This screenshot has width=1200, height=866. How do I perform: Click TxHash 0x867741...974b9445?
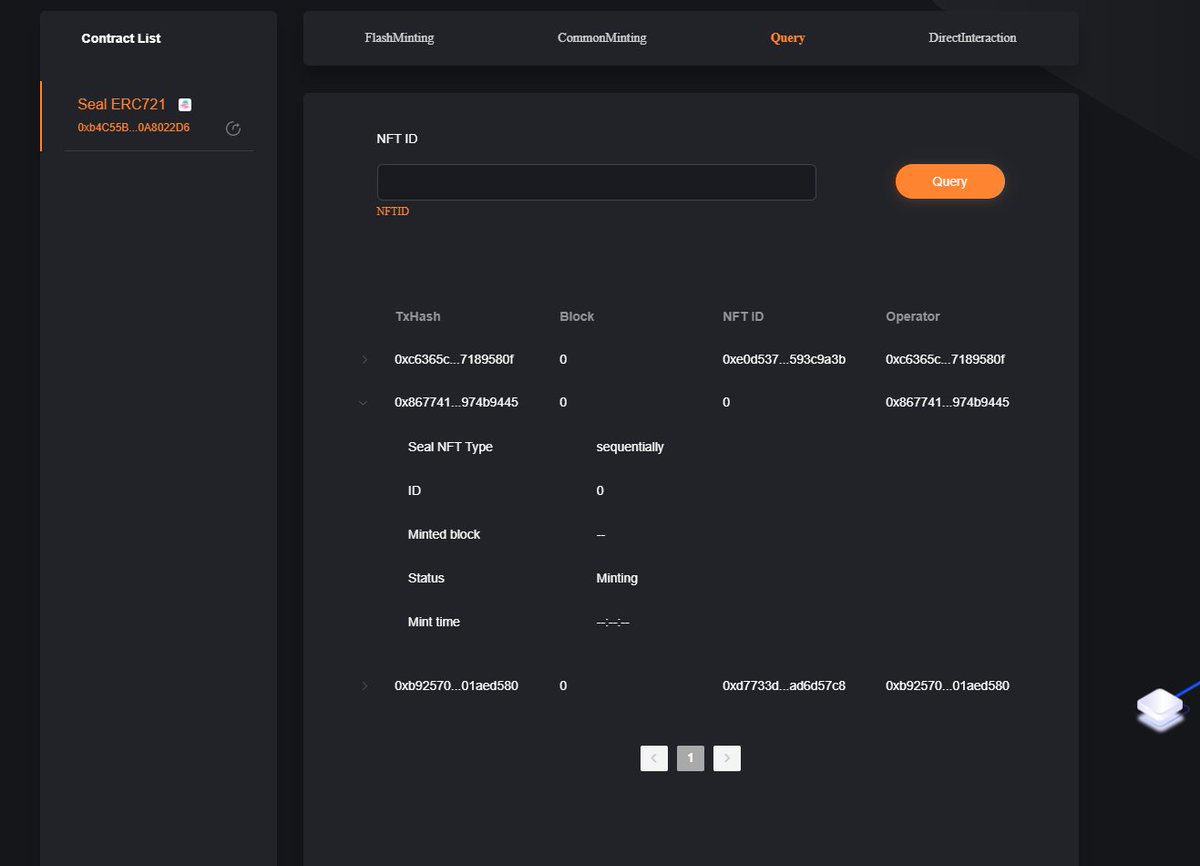[x=457, y=402]
